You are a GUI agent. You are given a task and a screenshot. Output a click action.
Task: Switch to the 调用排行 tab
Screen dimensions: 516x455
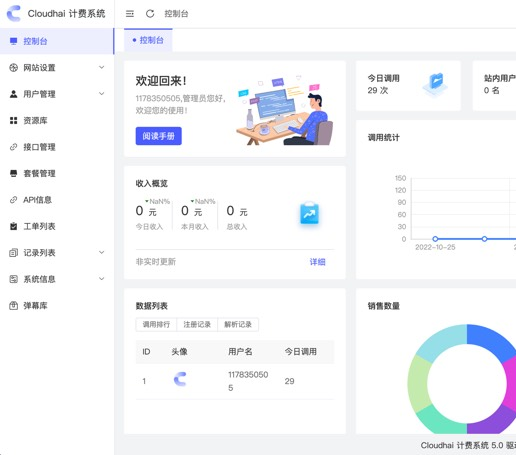(156, 324)
